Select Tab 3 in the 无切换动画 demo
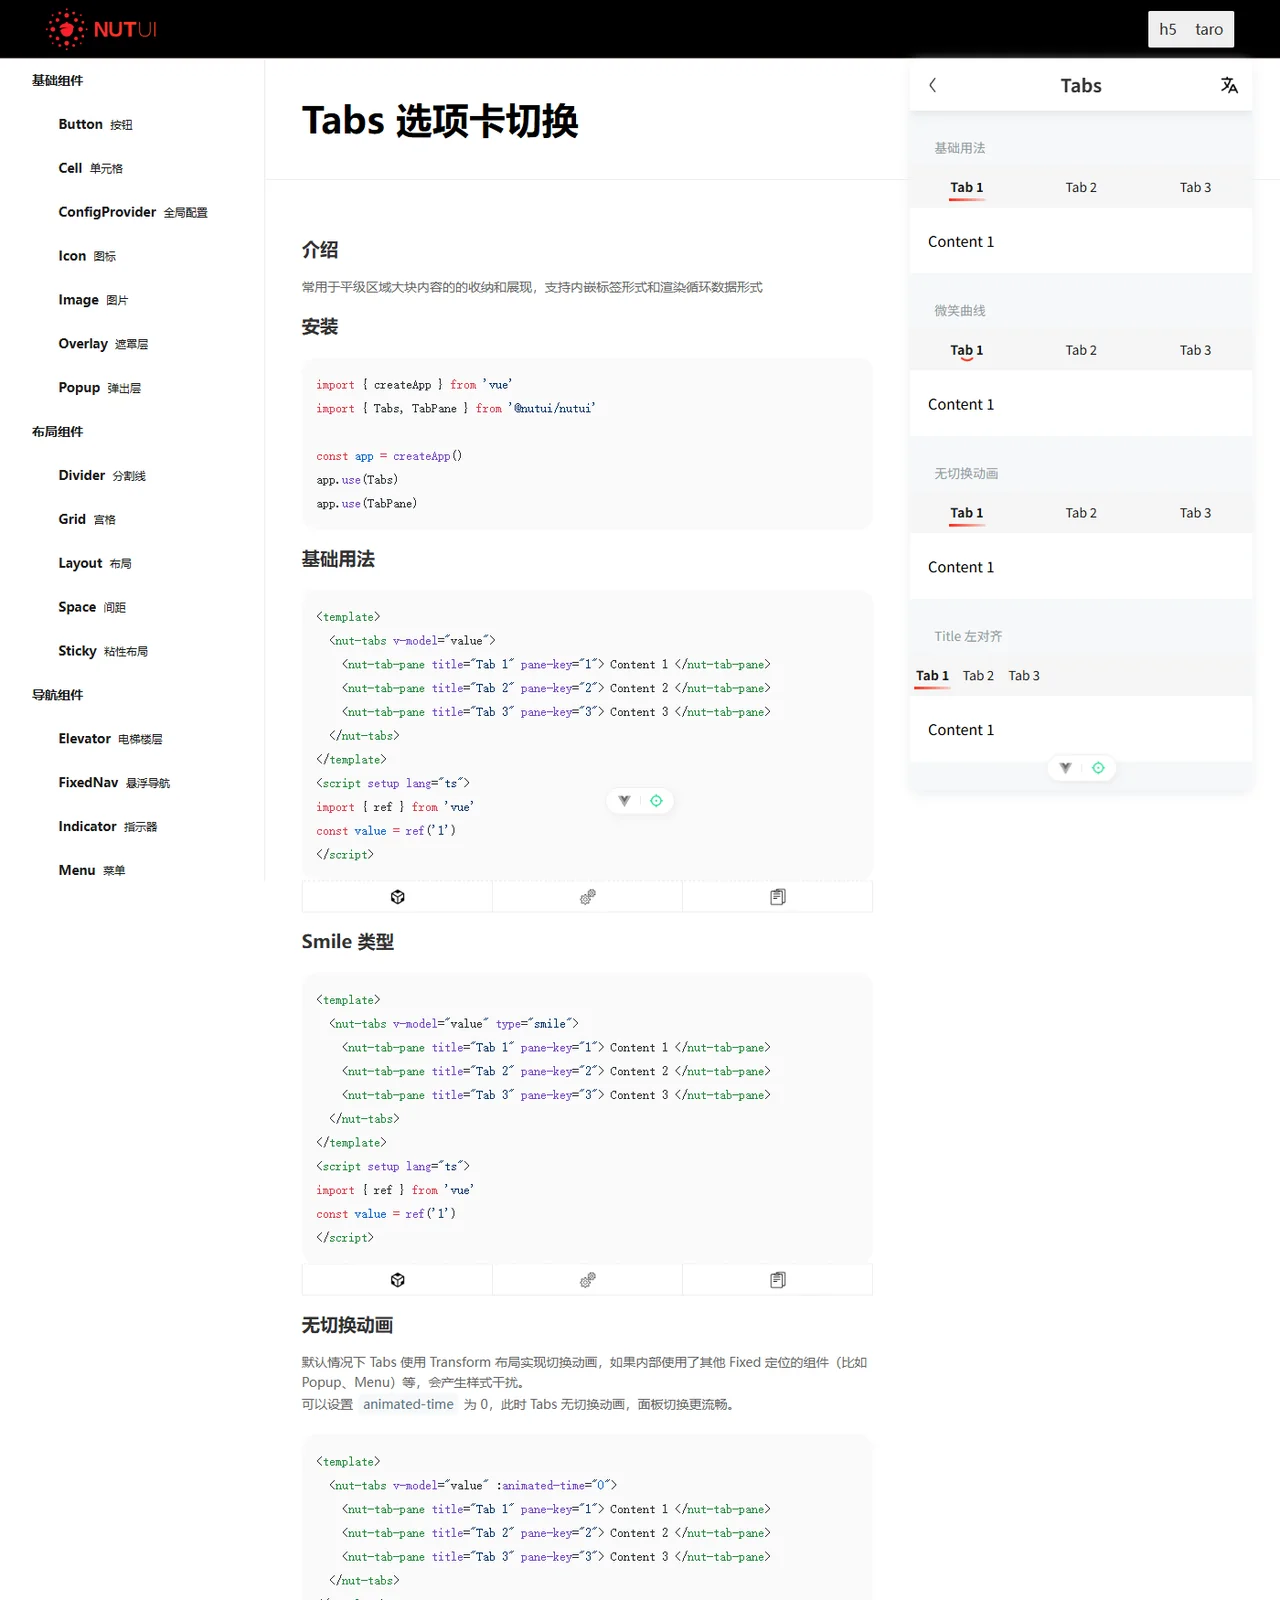The height and width of the screenshot is (1600, 1280). [1195, 513]
